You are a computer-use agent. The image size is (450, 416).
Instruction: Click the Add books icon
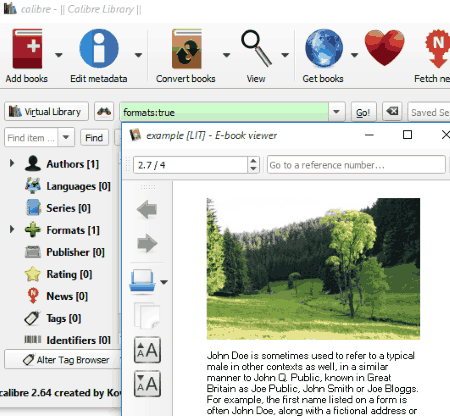coord(27,49)
